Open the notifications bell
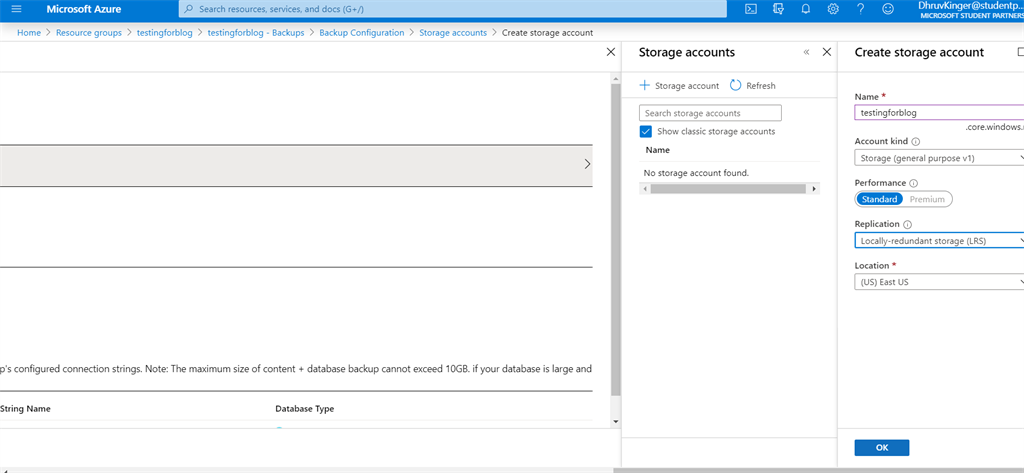 [x=806, y=9]
